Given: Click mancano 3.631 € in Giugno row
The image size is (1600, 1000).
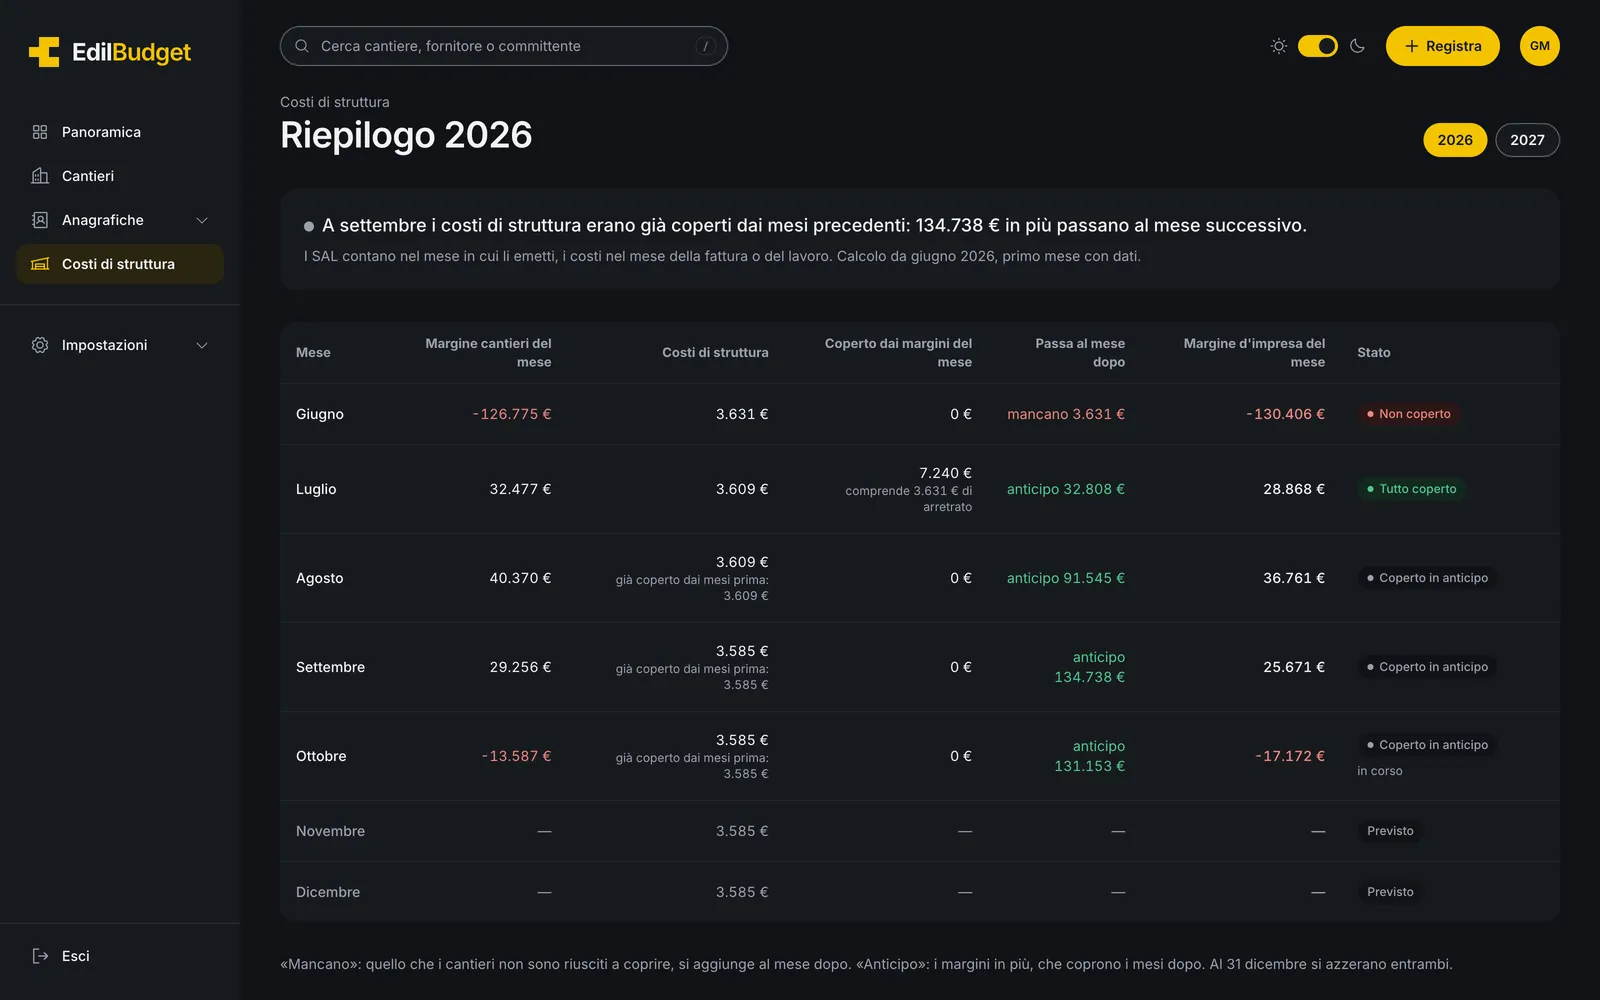Looking at the screenshot, I should [1066, 414].
